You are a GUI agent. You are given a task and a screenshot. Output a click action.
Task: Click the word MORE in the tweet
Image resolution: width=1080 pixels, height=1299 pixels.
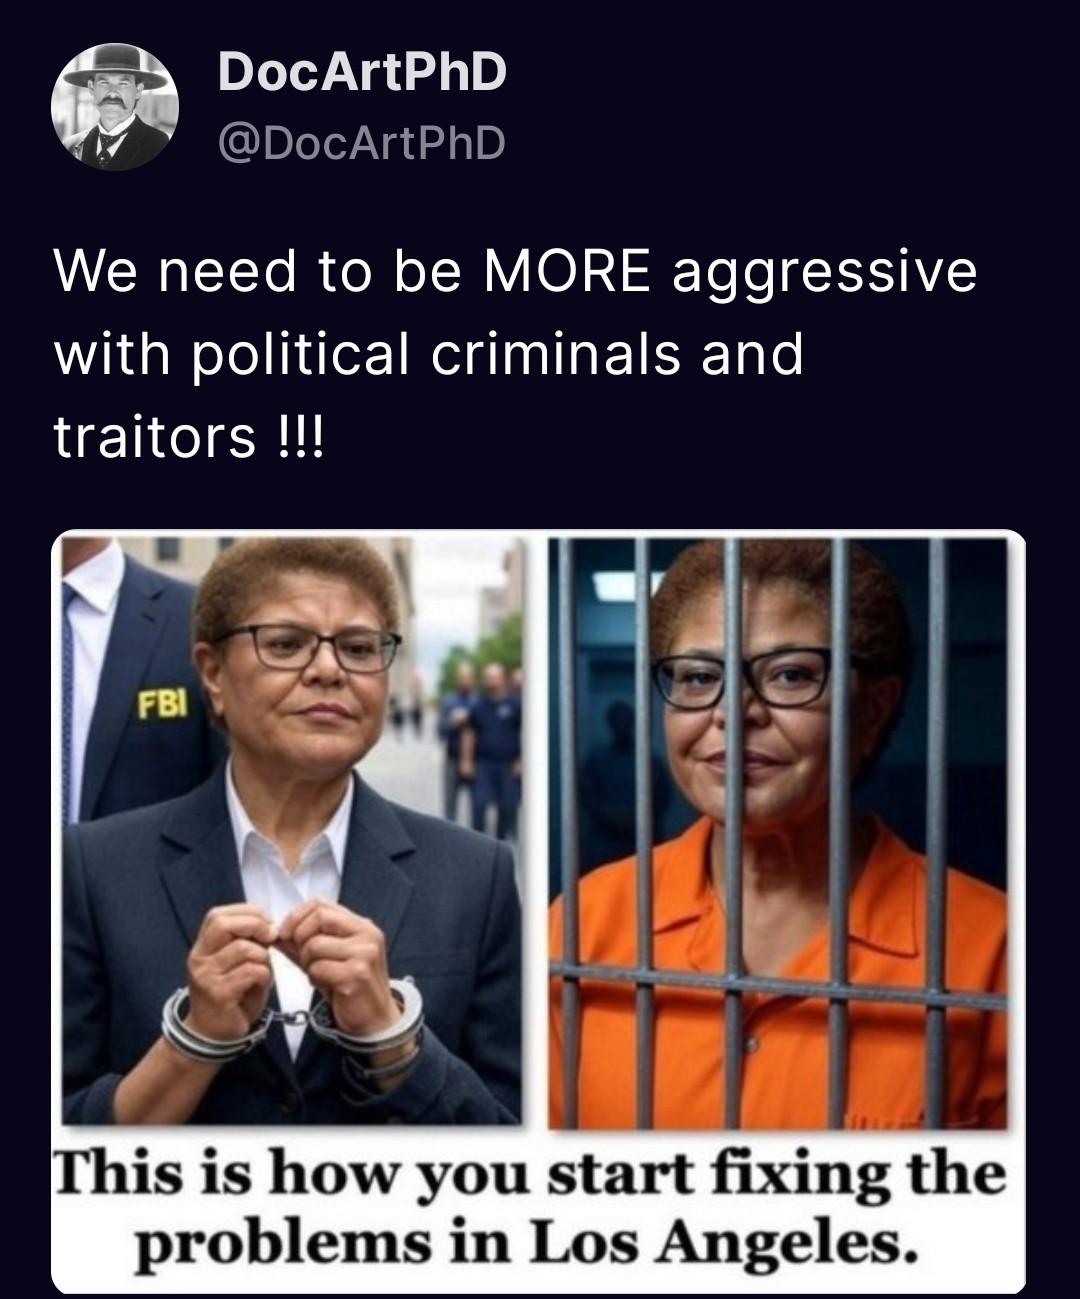point(566,271)
